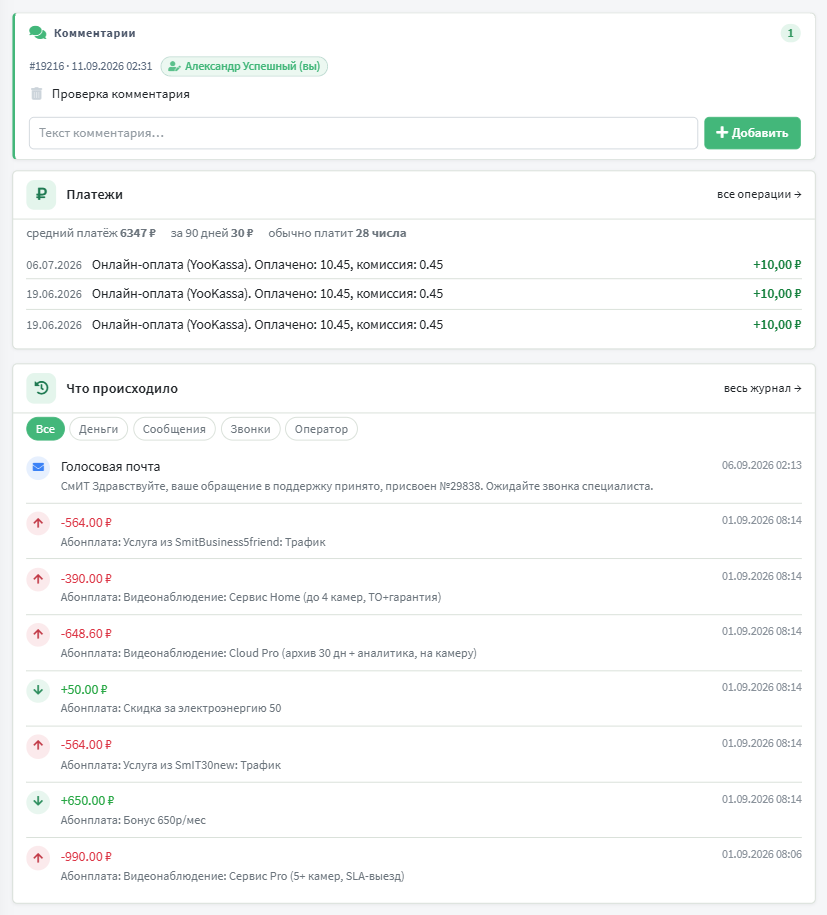Click the 'средний платёж 6347 ₽' stat

click(x=91, y=233)
